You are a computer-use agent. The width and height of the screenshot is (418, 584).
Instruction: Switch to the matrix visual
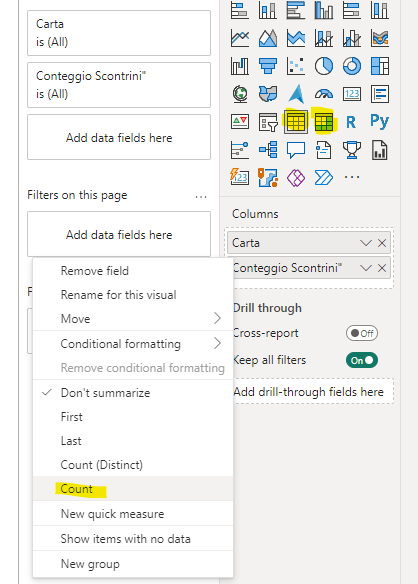coord(324,122)
